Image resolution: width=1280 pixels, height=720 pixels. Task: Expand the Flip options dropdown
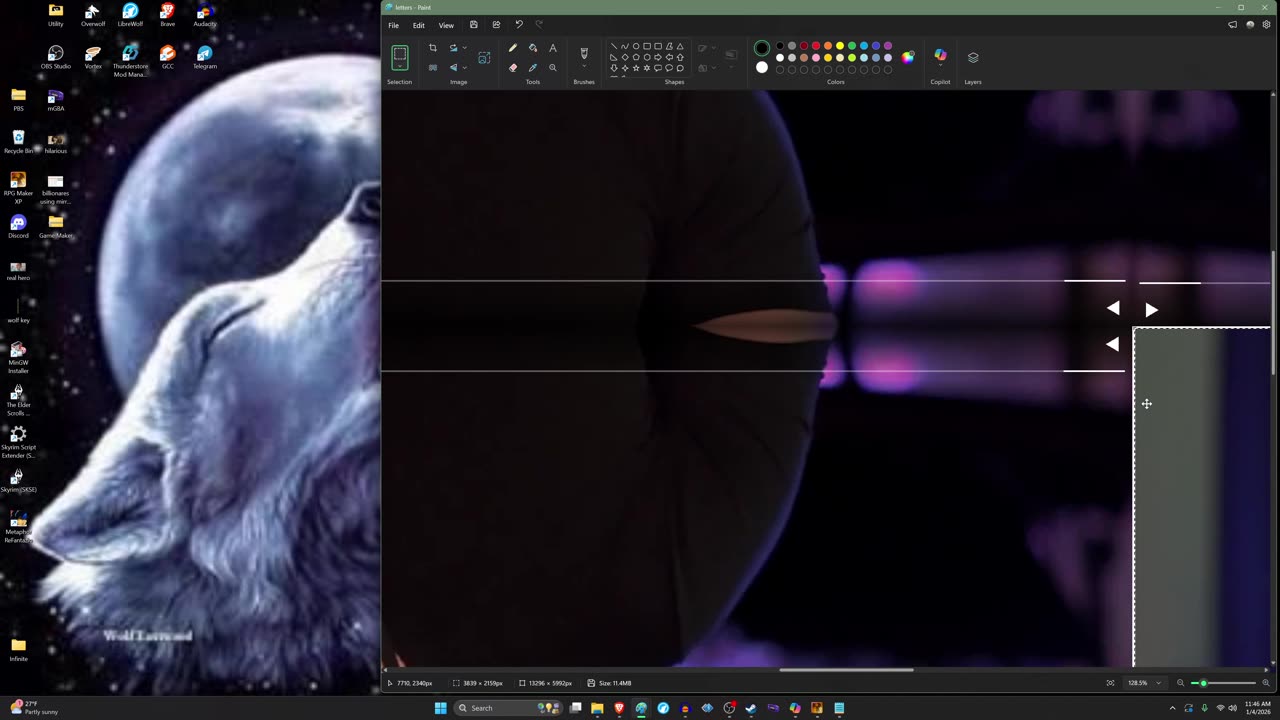click(464, 68)
